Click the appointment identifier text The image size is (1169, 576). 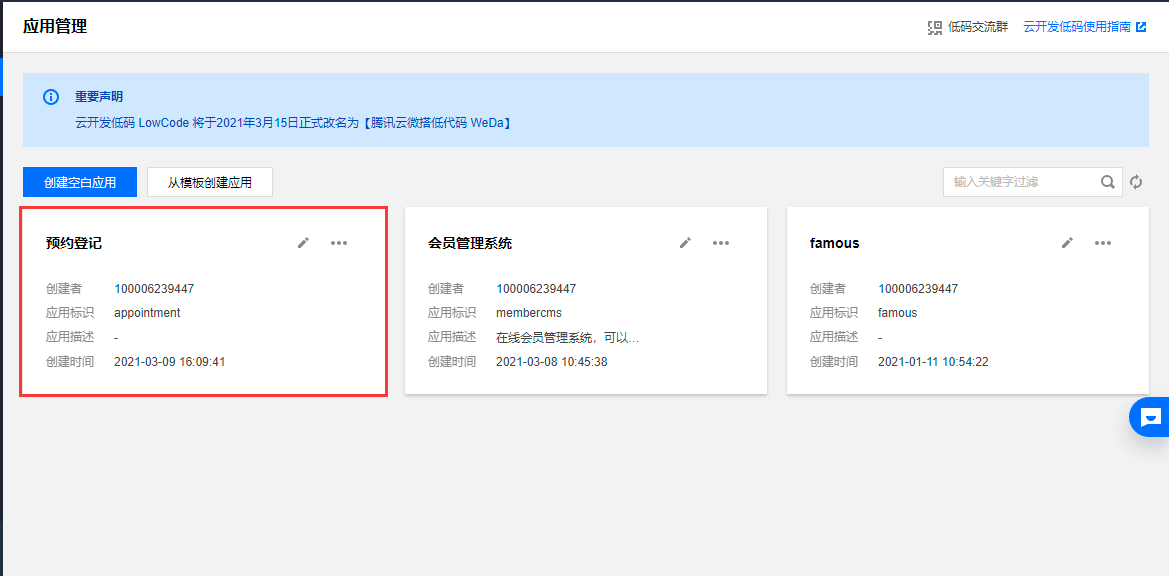(x=148, y=313)
